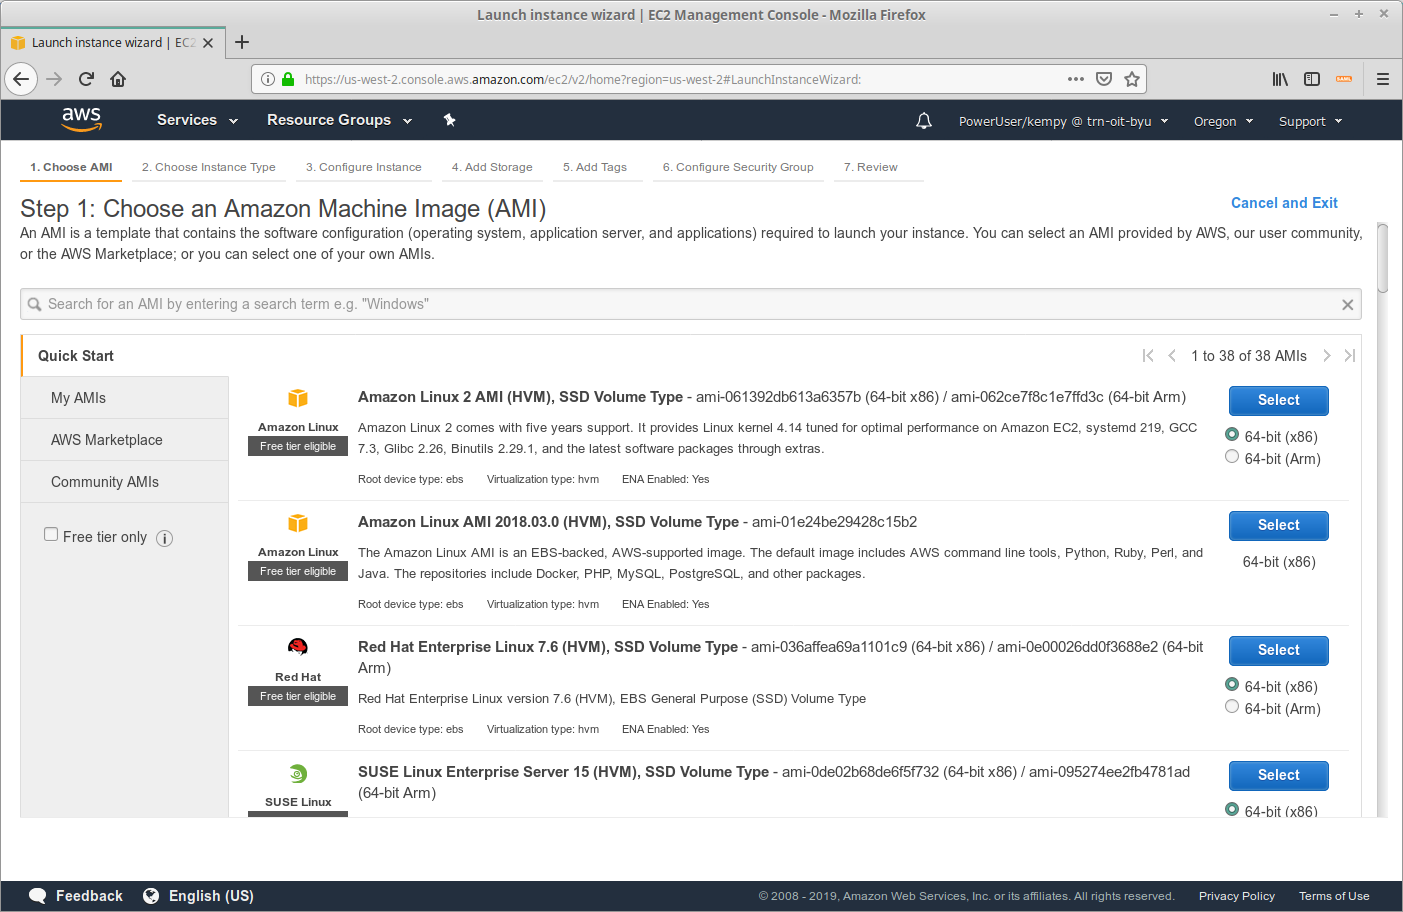
Task: Choose 64-bit (x86) for Amazon Linux 2
Action: coord(1232,435)
